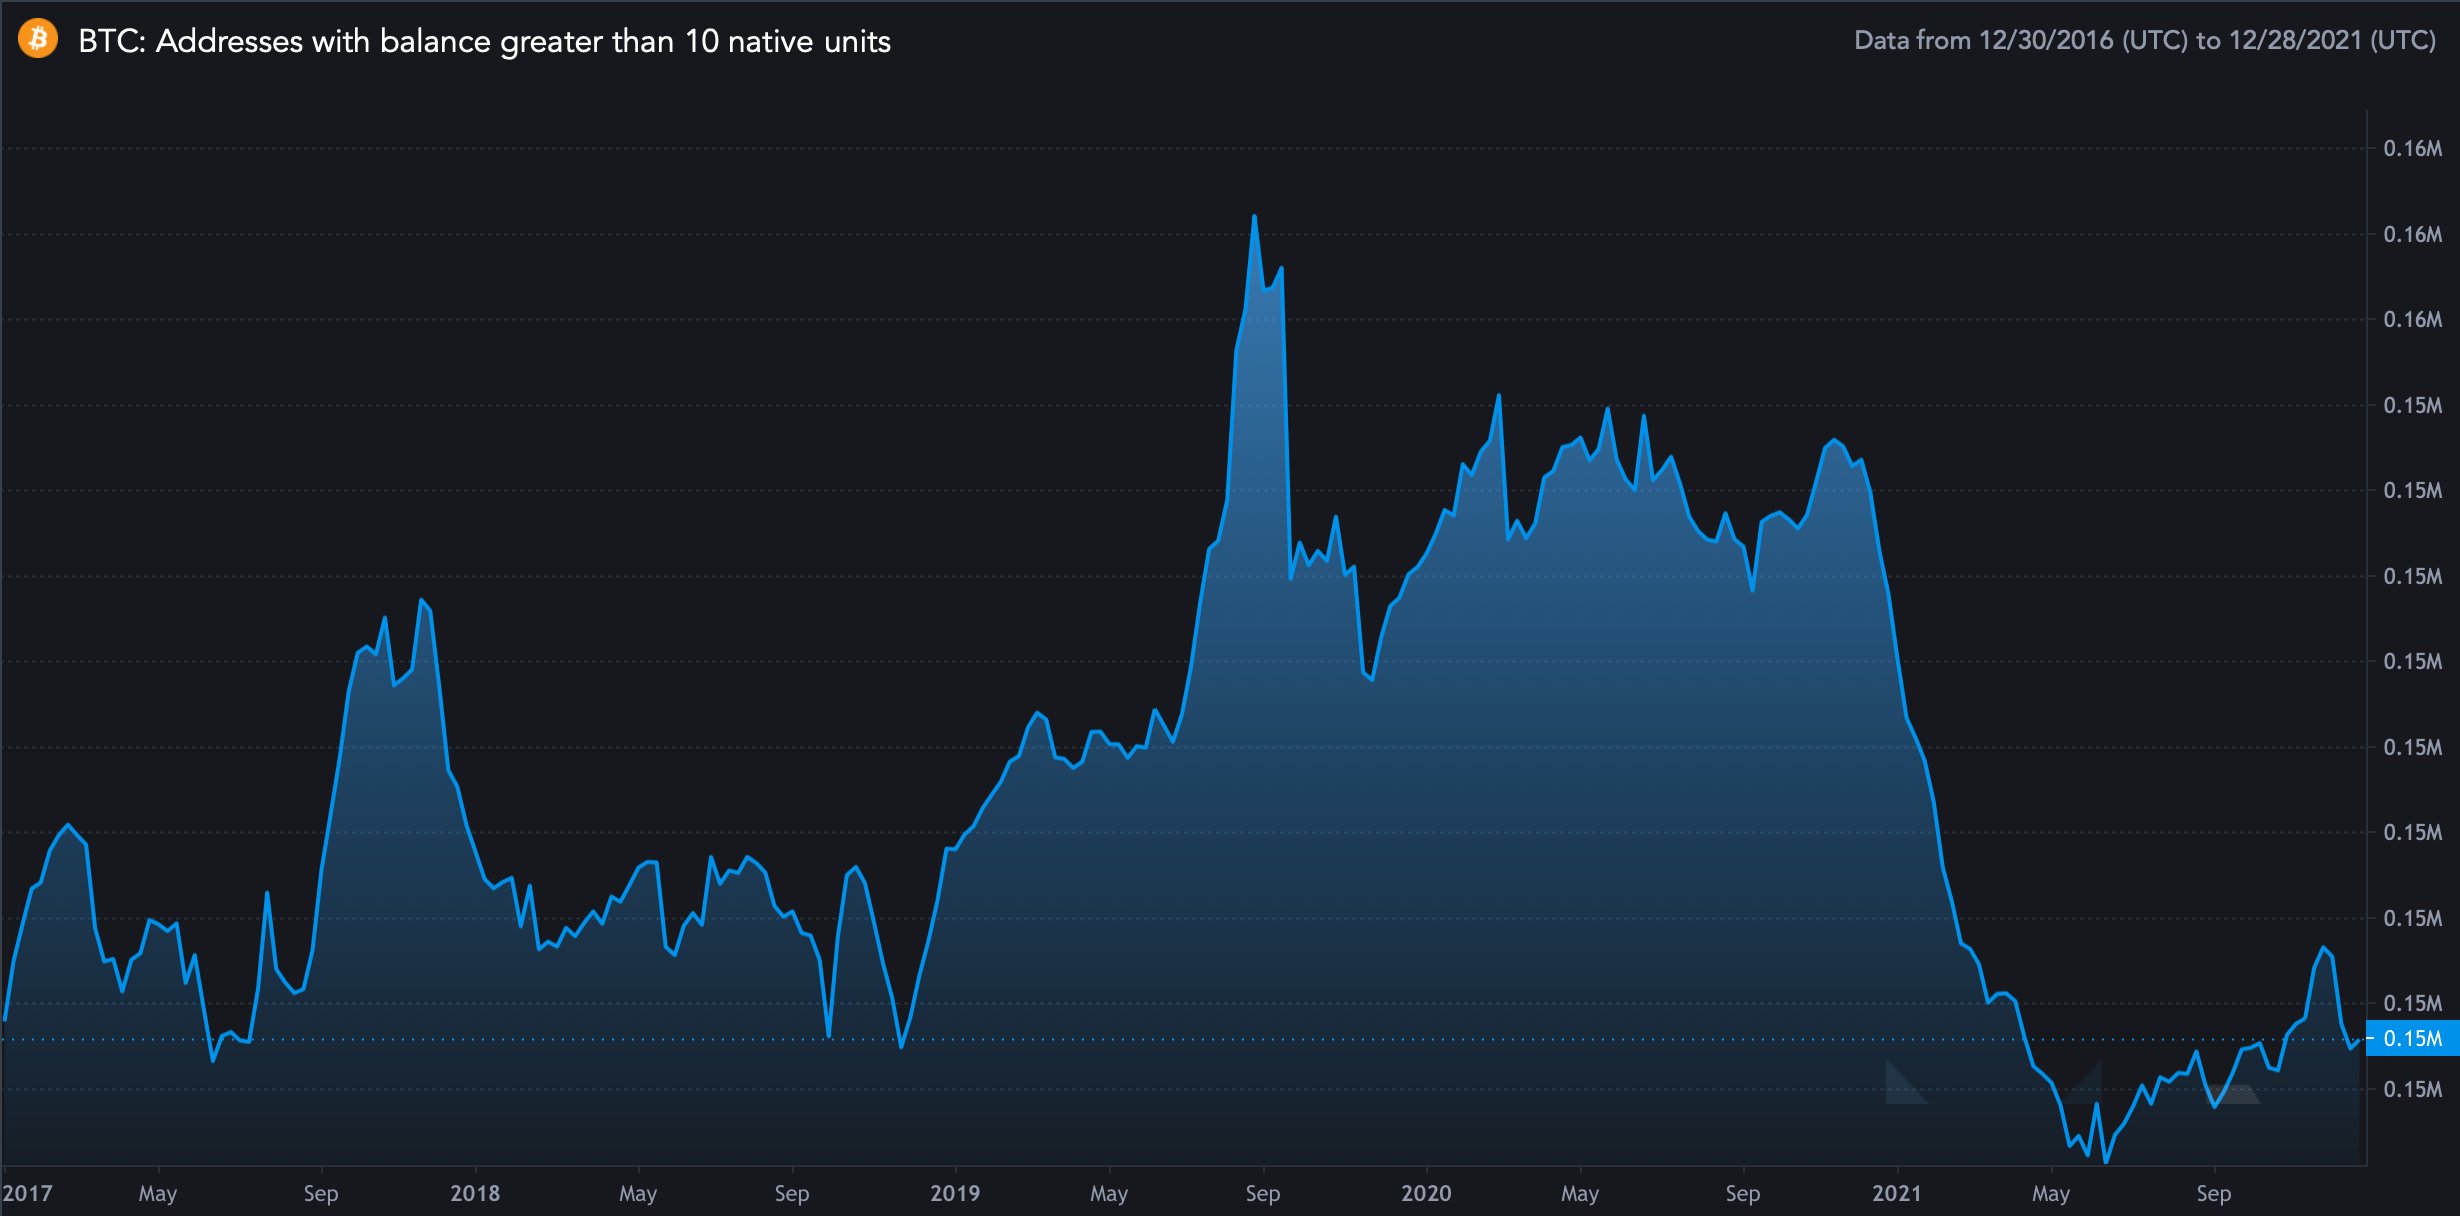2460x1216 pixels.
Task: Click the May label right after 2021
Action: pos(2051,1193)
